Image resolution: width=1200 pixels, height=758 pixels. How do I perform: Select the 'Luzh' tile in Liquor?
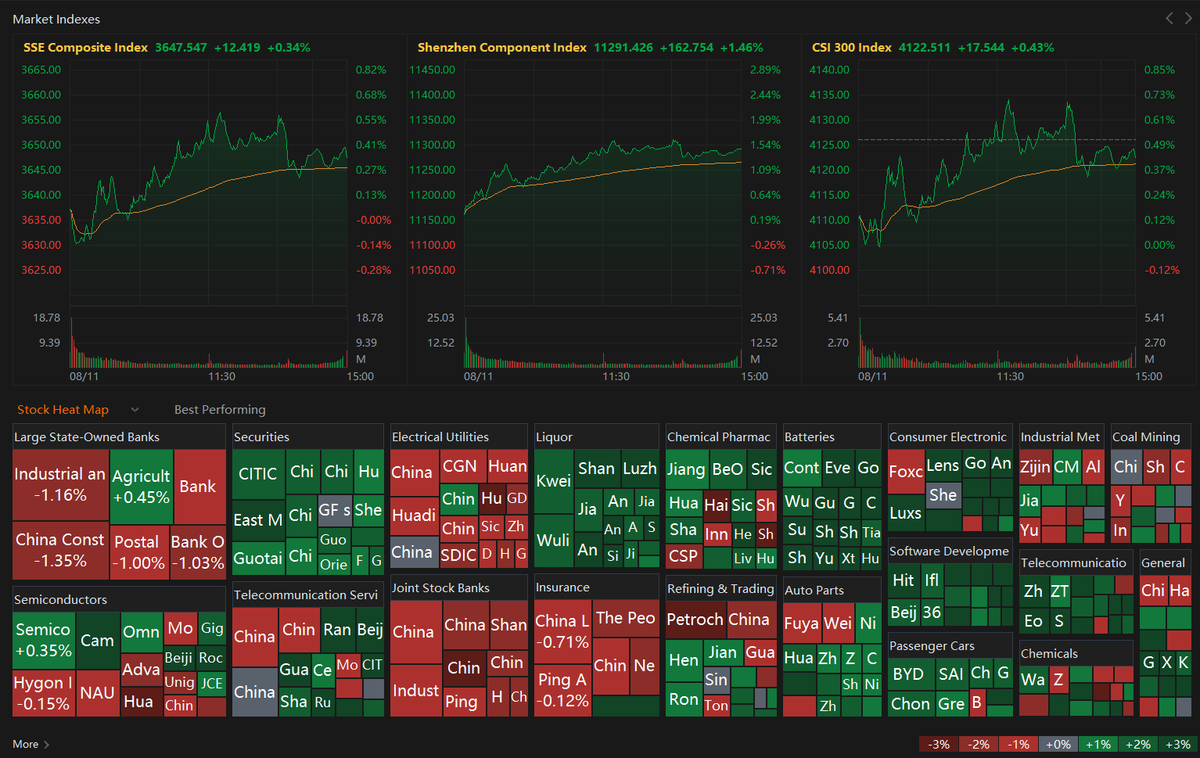(640, 468)
